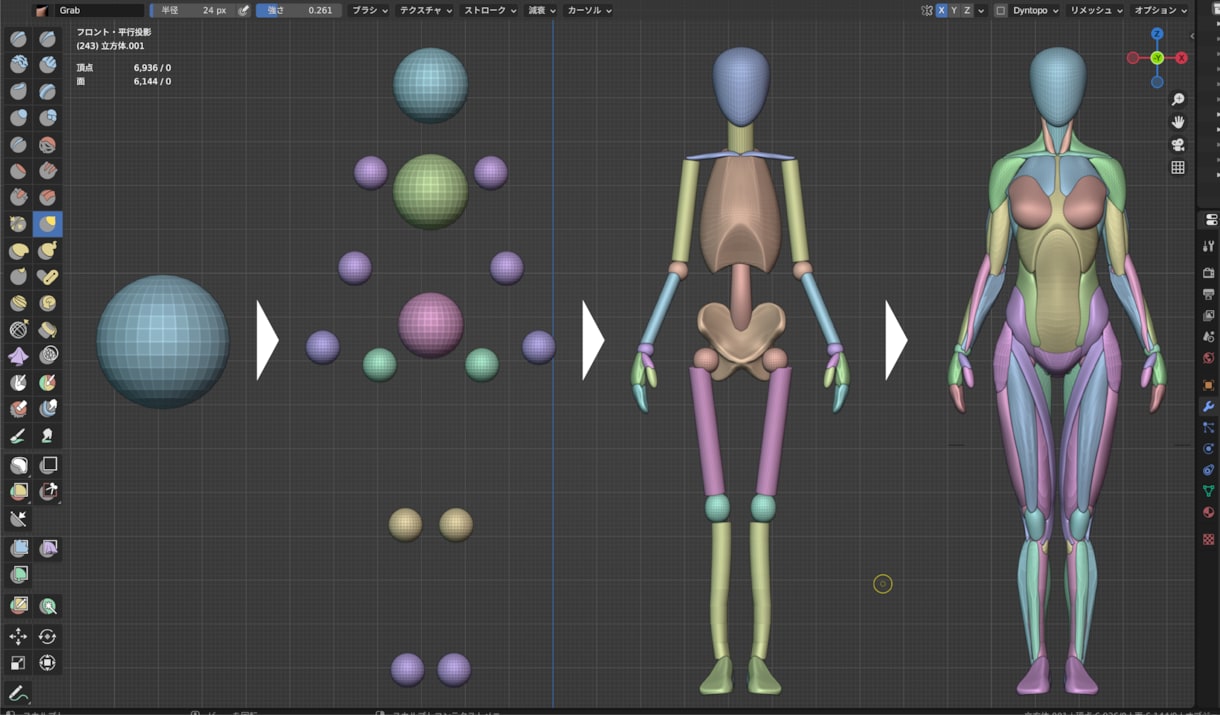Select the Mask by Color tool
This screenshot has height=715, width=1220.
pyautogui.click(x=48, y=606)
